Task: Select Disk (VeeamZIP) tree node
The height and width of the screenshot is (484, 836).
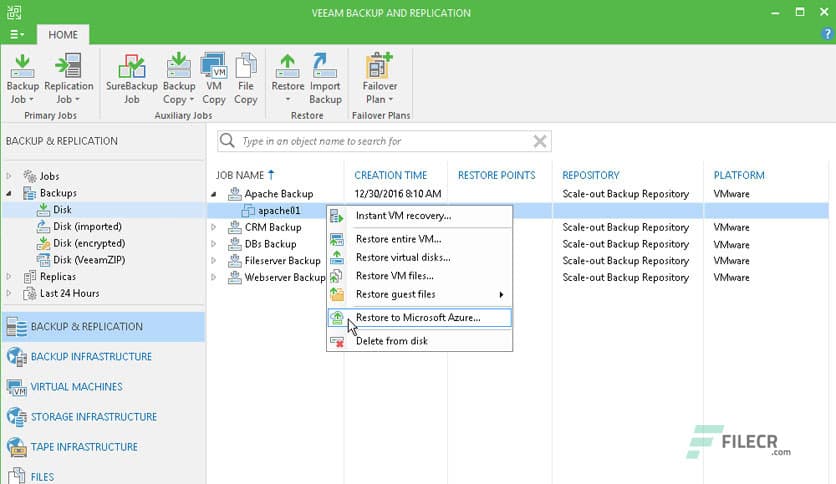Action: (89, 260)
